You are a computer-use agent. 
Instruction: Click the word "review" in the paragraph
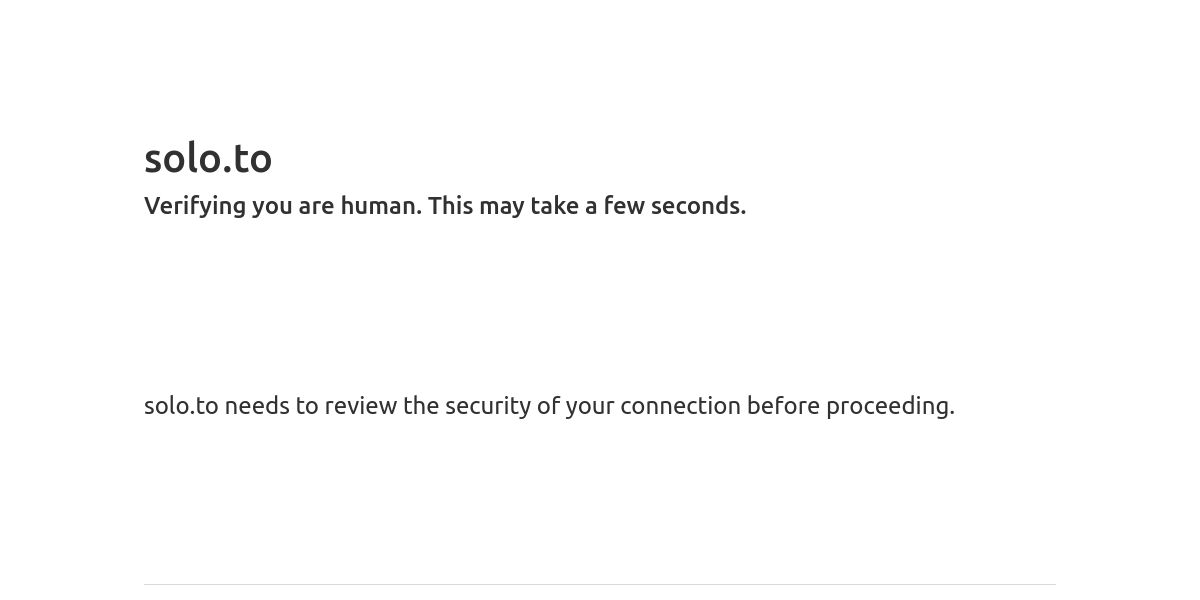360,406
